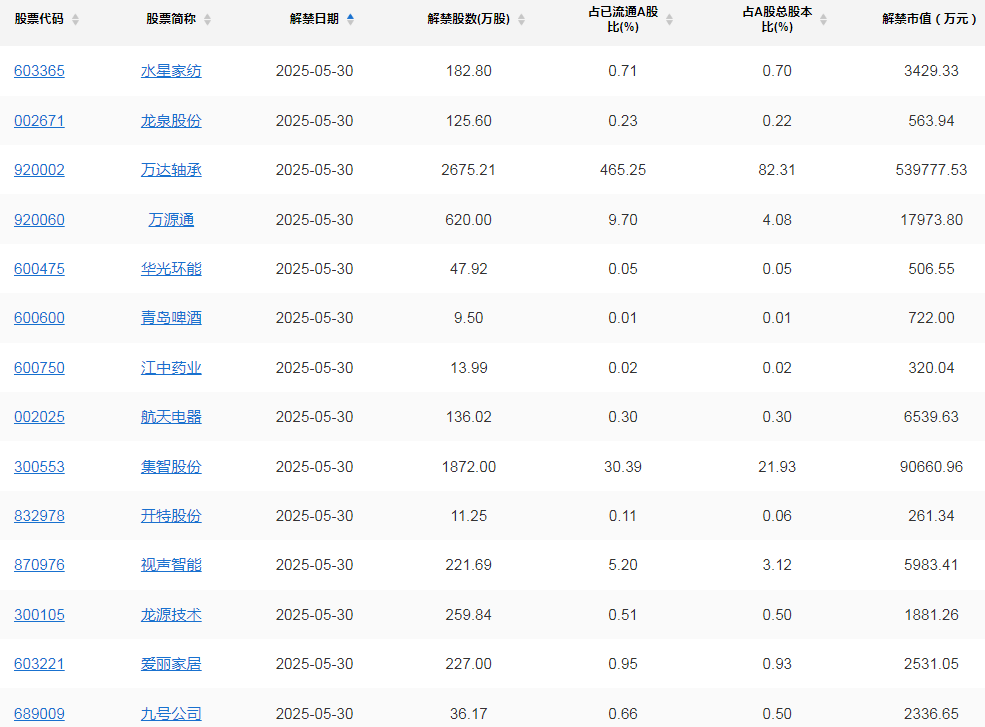Image resolution: width=985 pixels, height=727 pixels.
Task: Open stock code 920002
Action: [x=40, y=170]
